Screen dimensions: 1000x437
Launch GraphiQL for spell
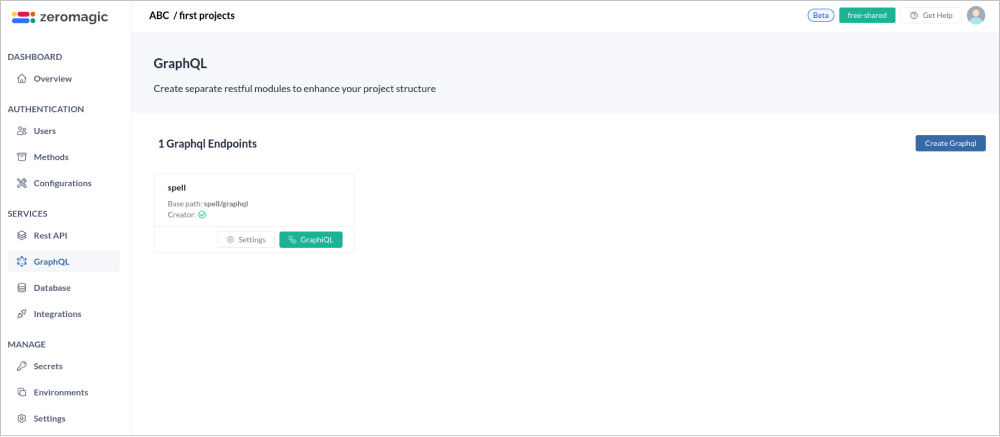coord(311,240)
